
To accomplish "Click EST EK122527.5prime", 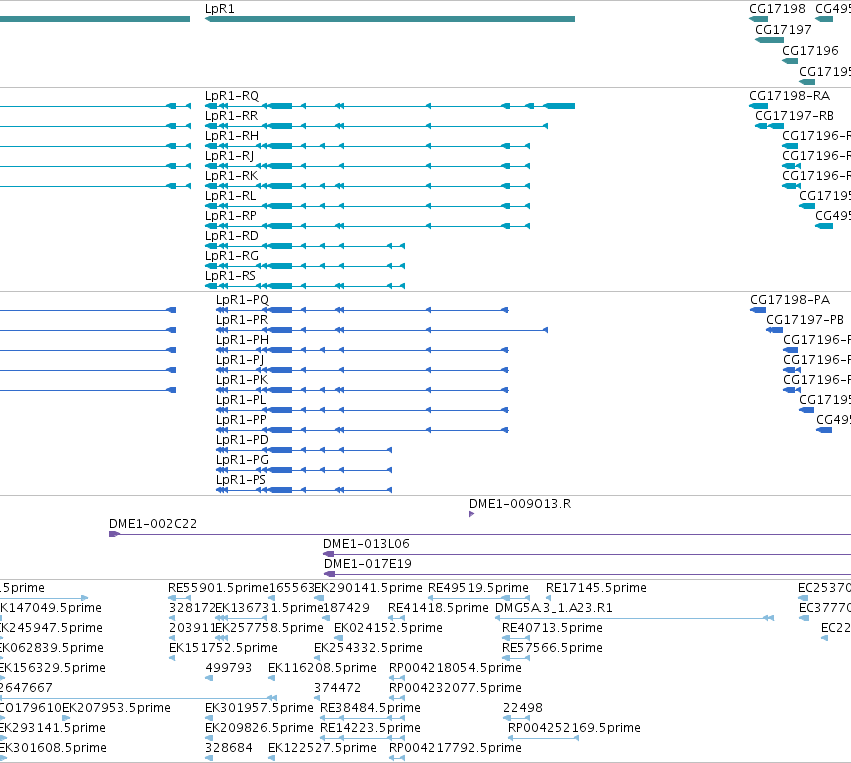I will point(322,748).
